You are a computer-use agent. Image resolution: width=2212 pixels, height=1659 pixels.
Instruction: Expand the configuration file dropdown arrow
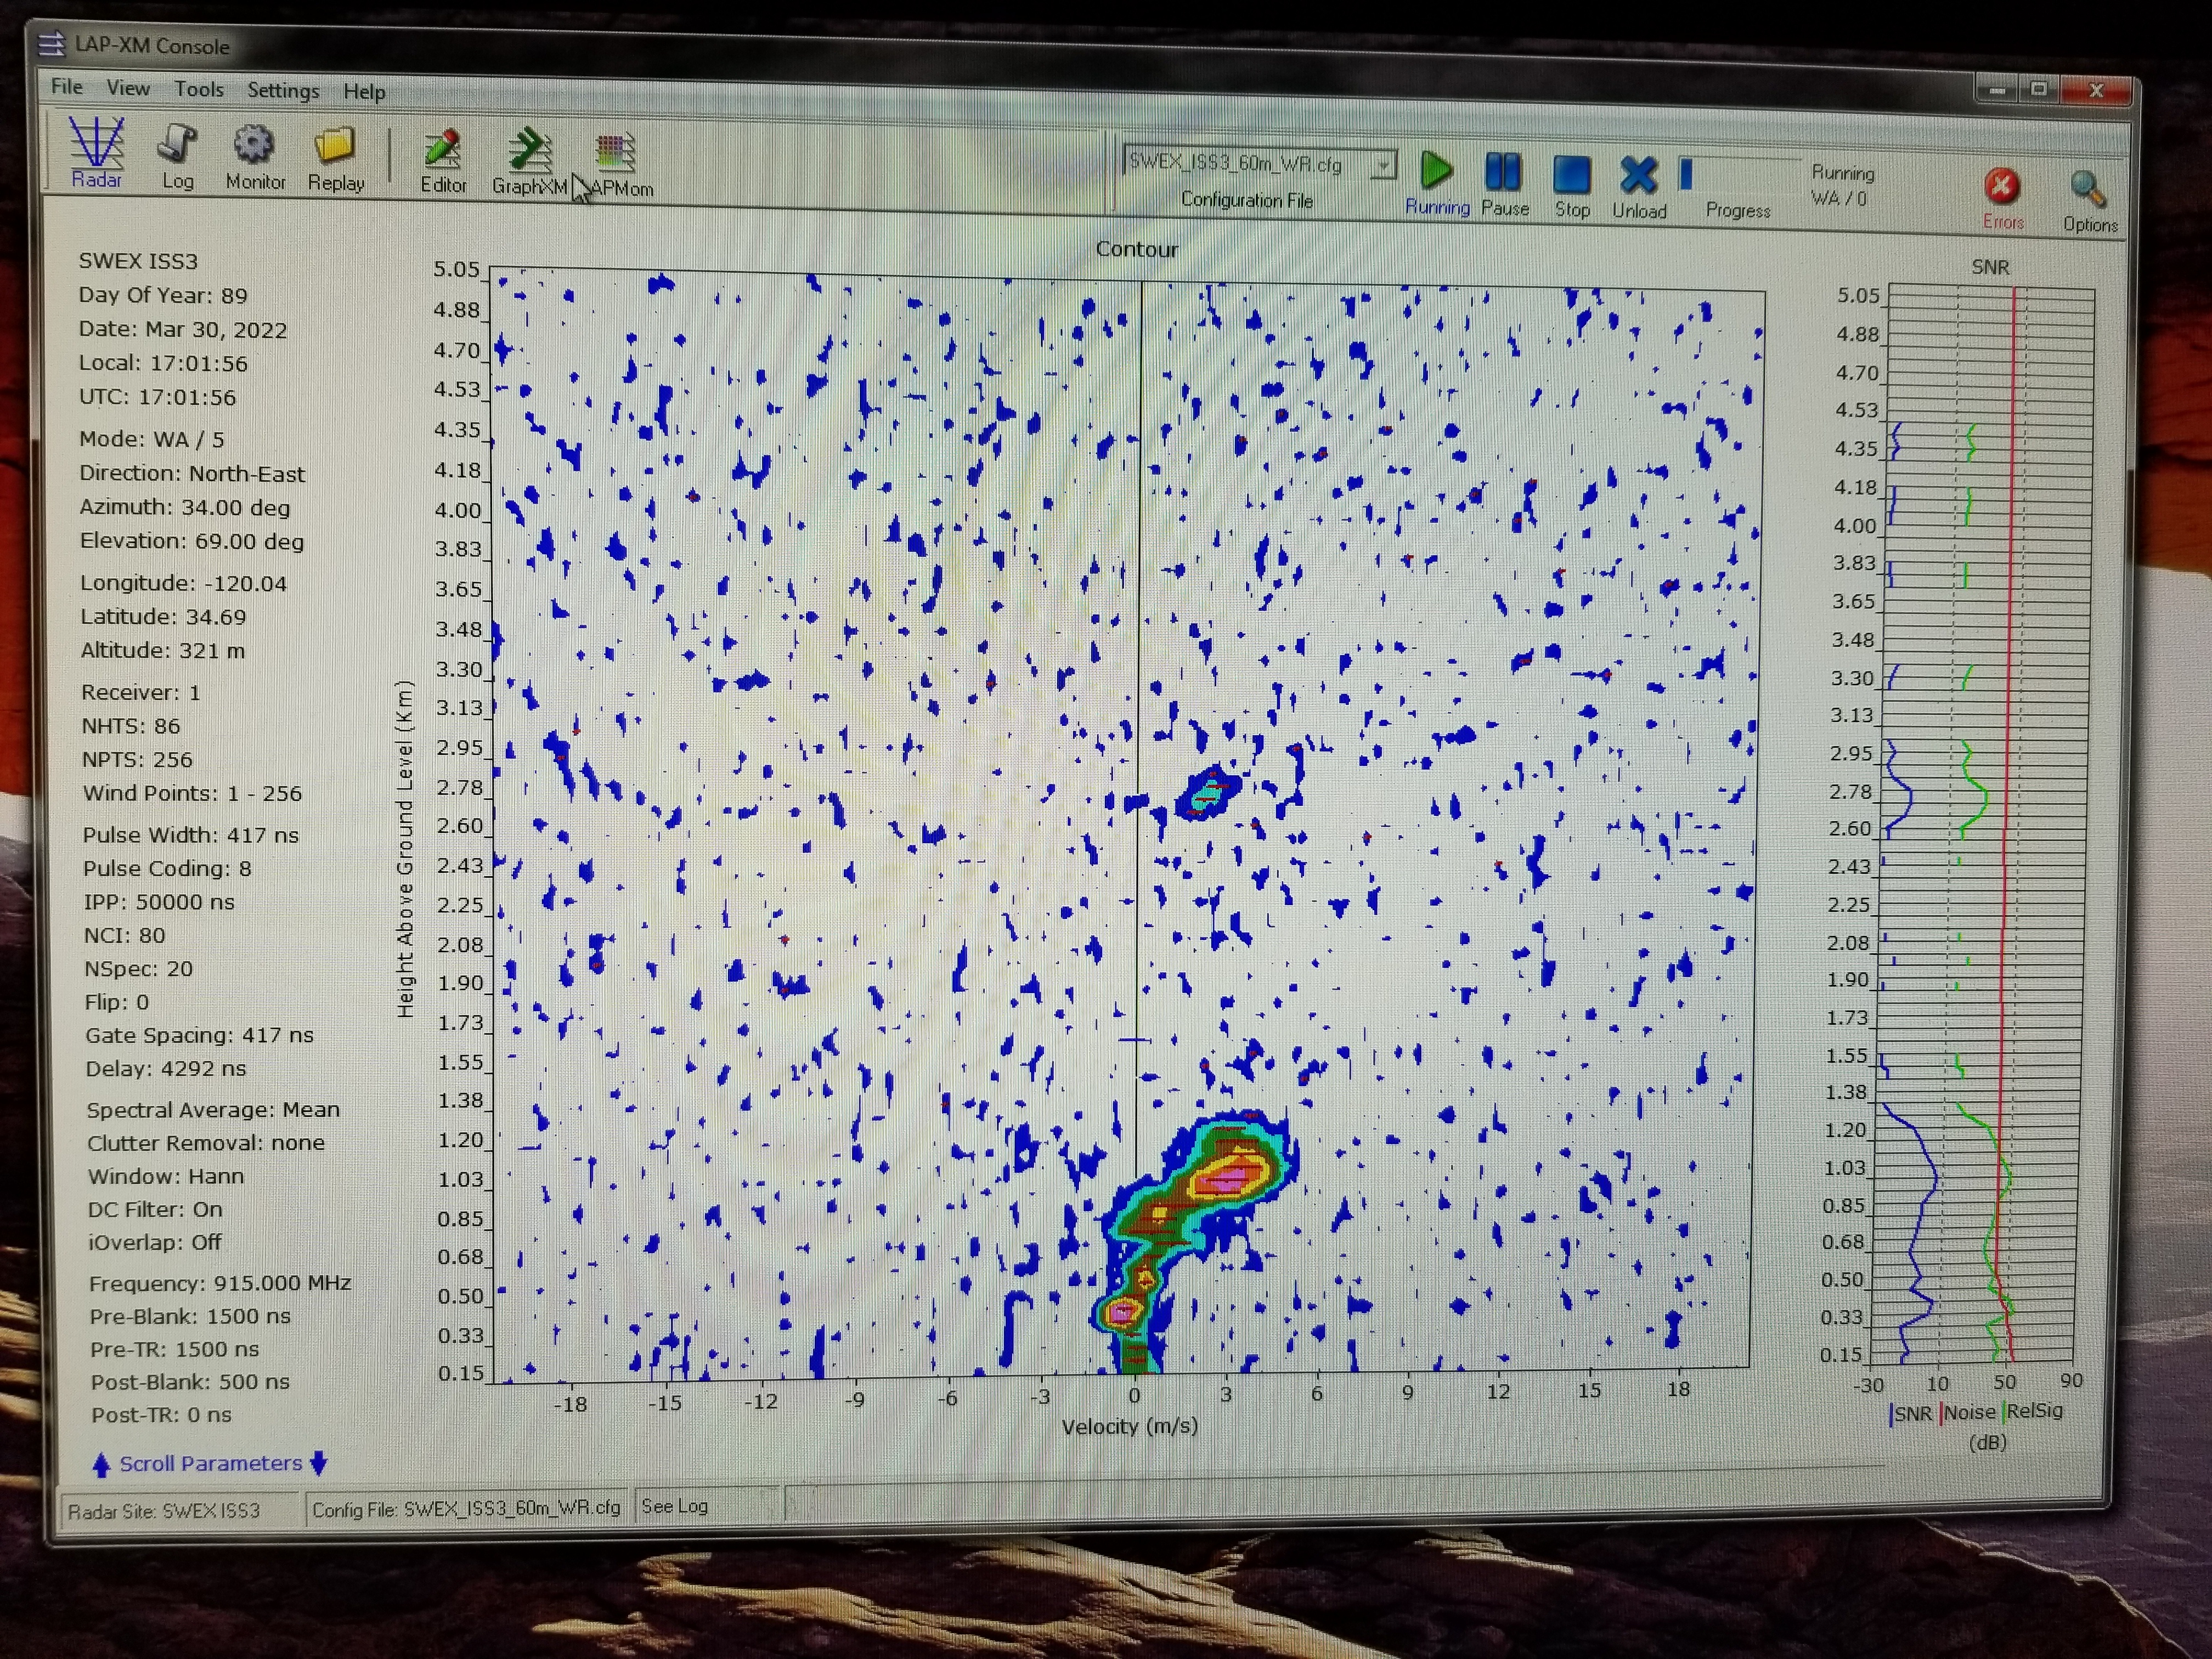tap(1384, 165)
